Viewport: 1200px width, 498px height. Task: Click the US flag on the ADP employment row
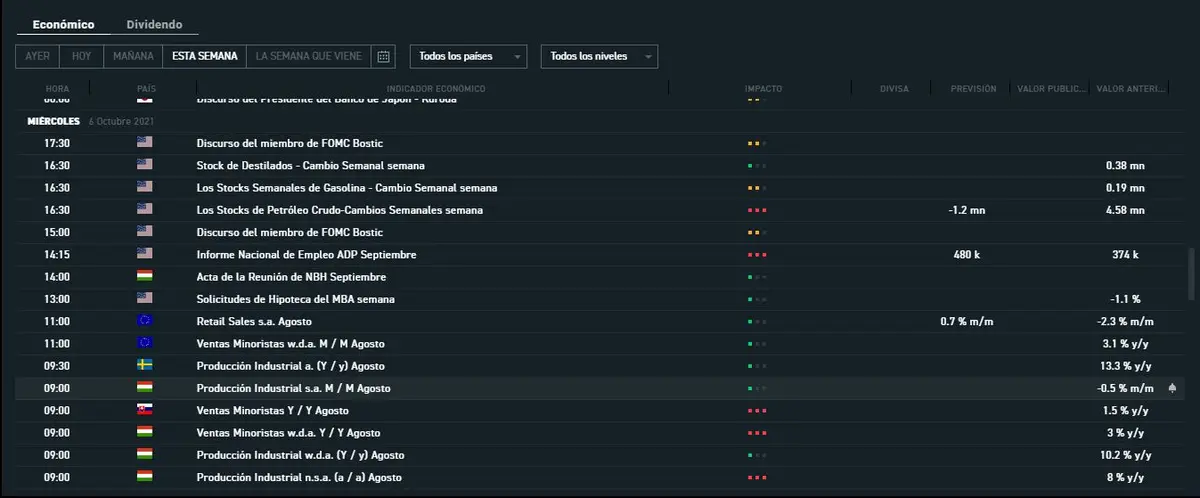click(145, 254)
